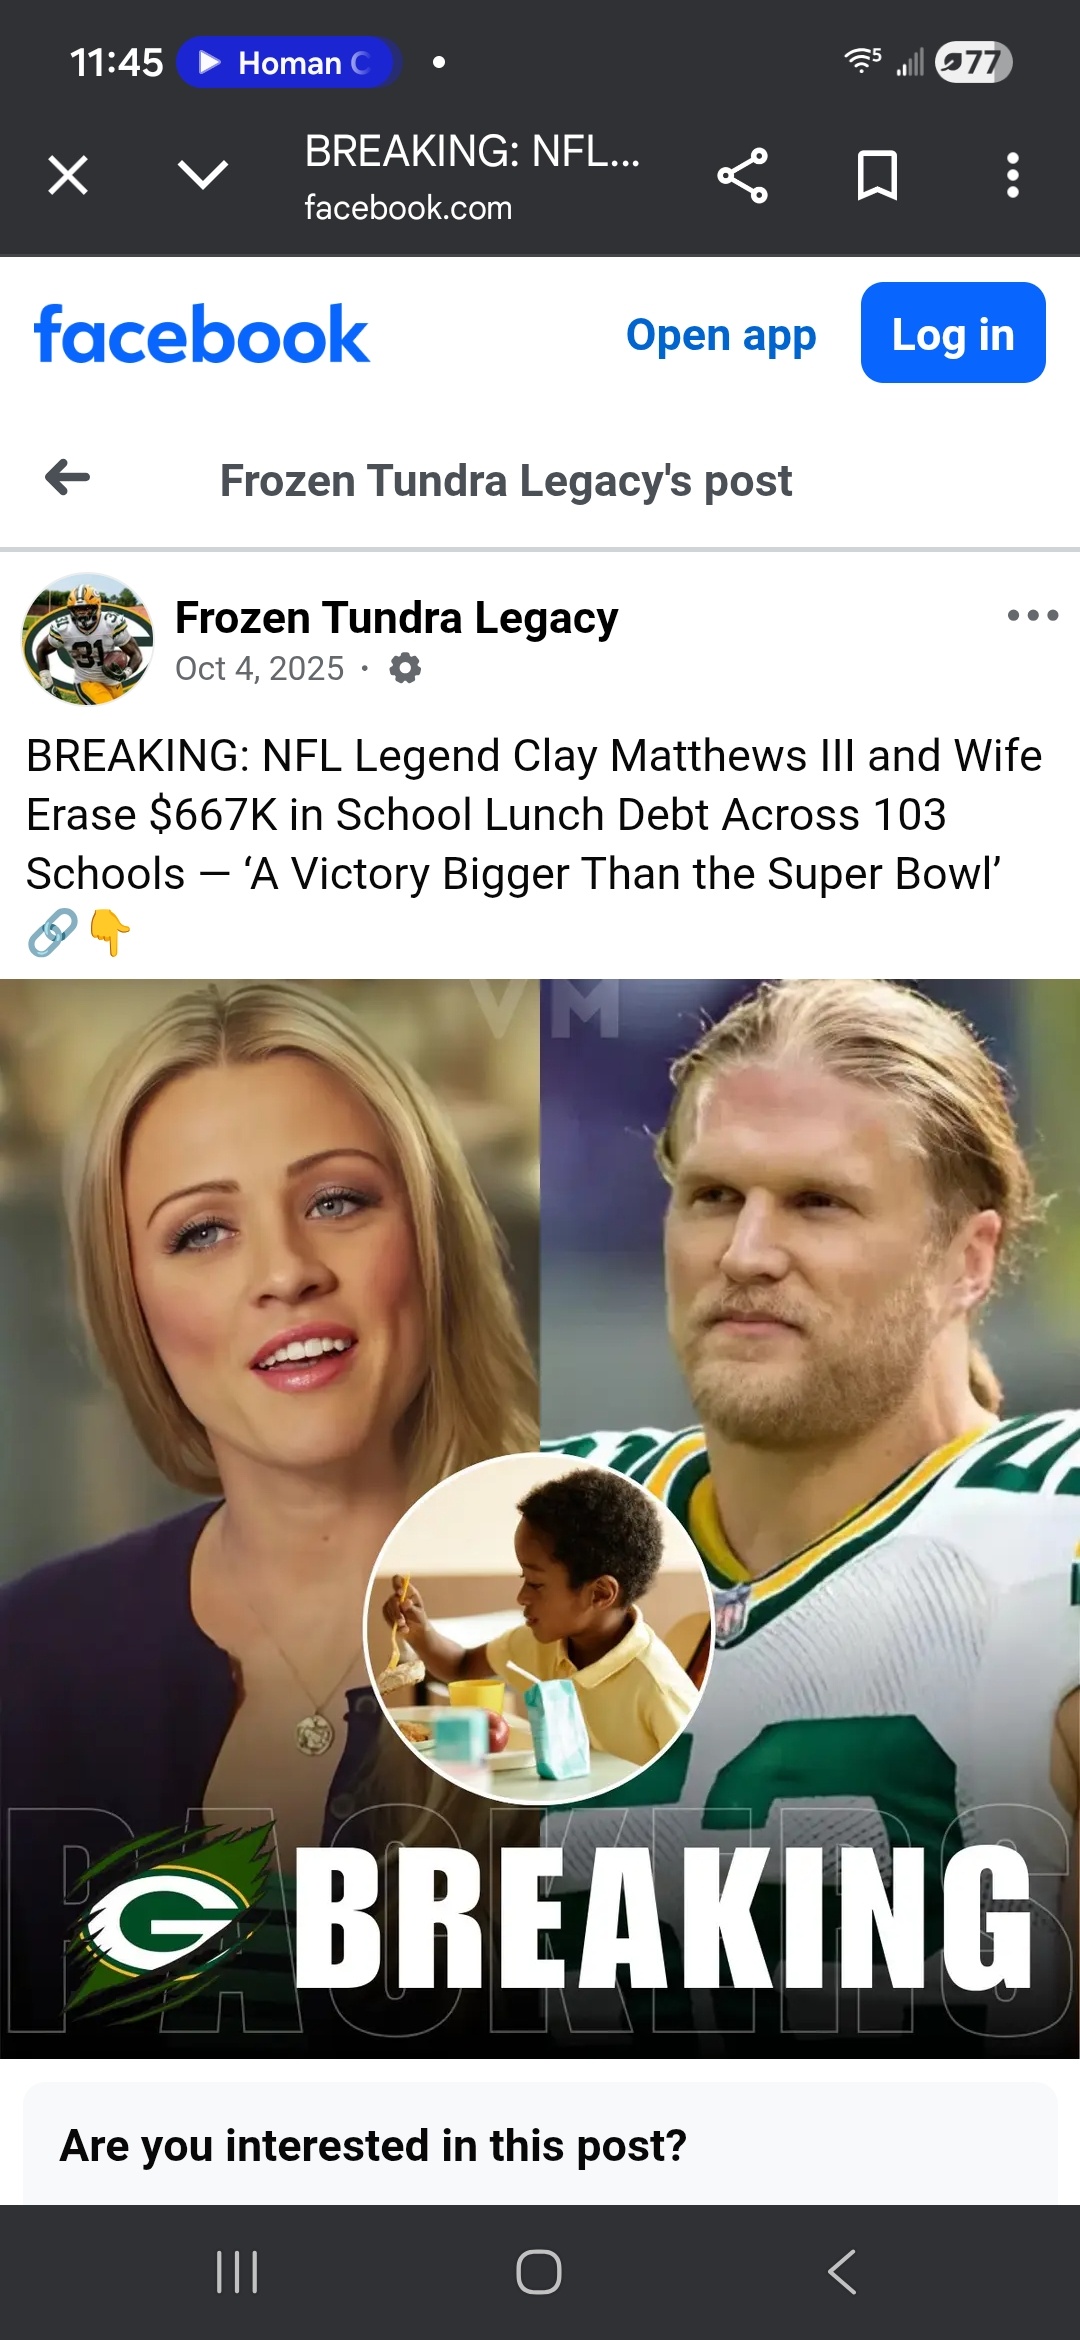Tap the post privacy gear icon
The image size is (1080, 2340).
pyautogui.click(x=405, y=668)
